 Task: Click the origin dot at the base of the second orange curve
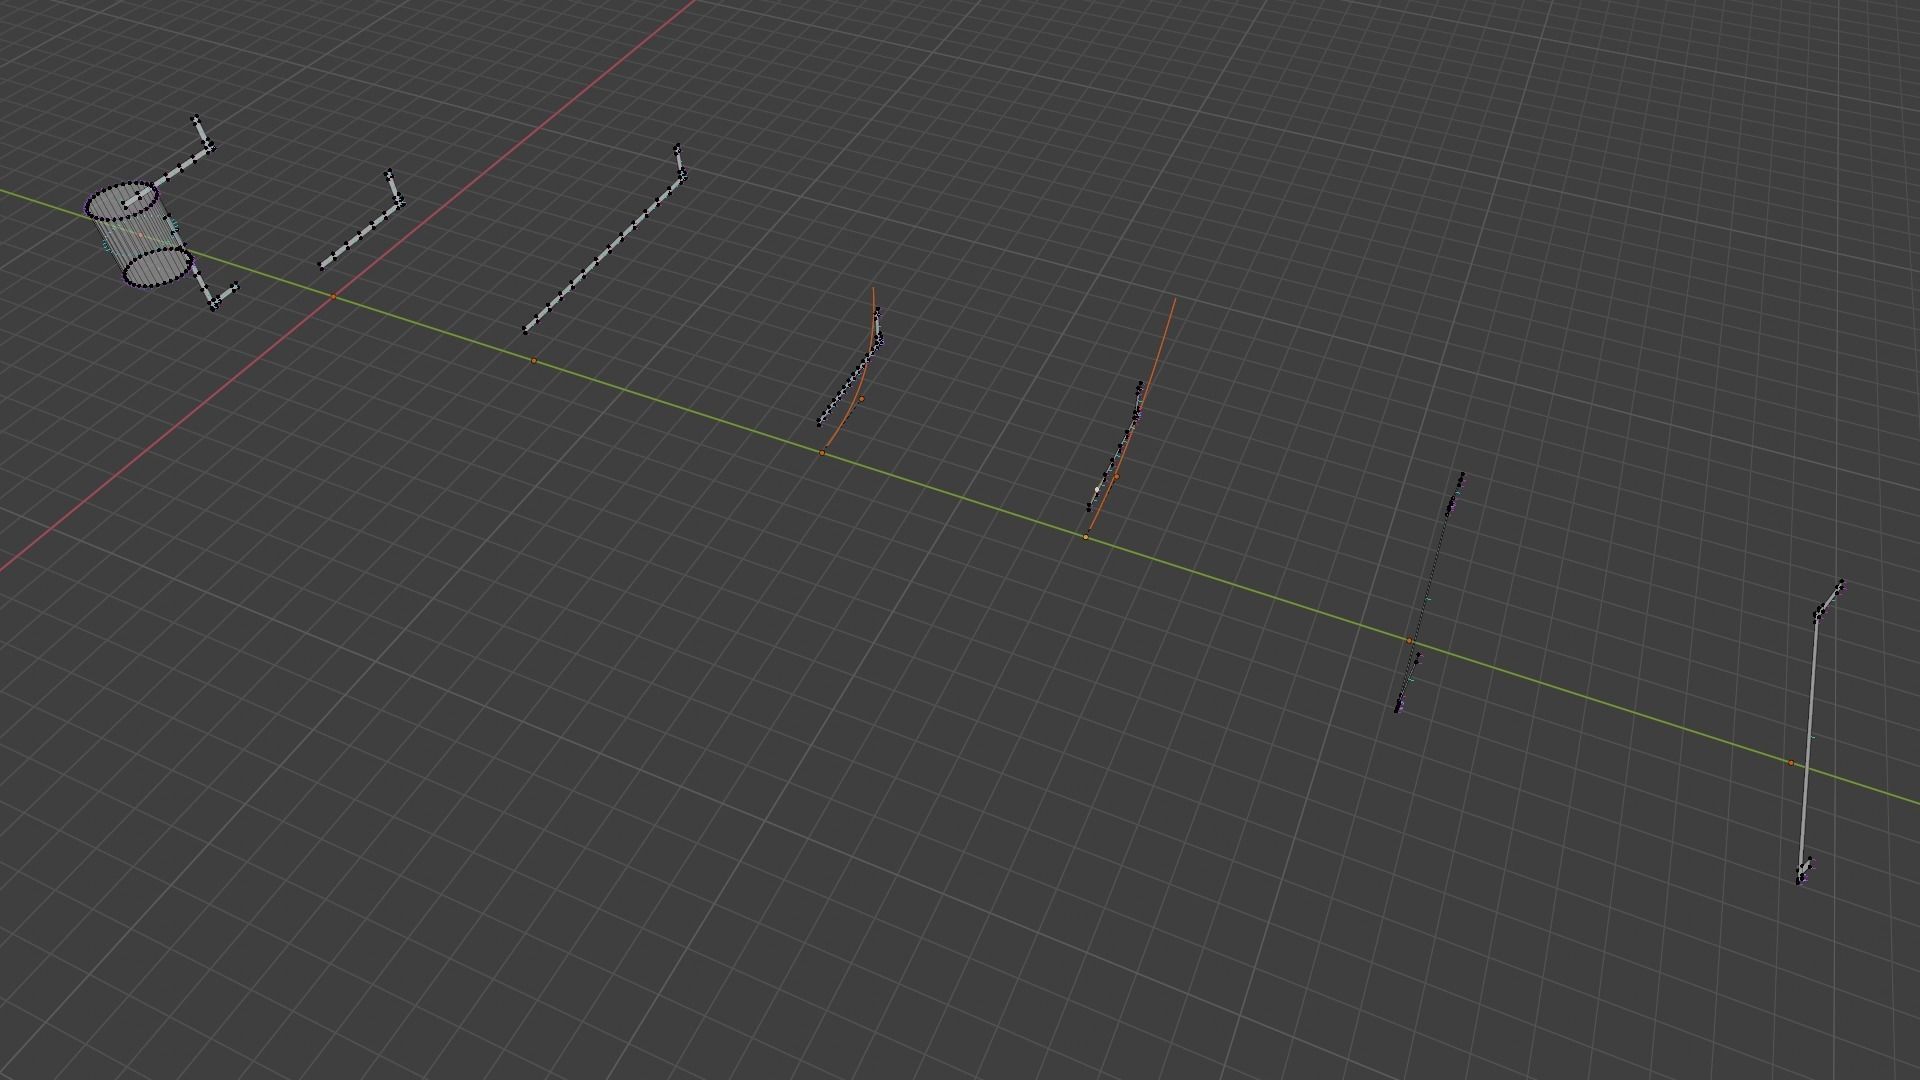pos(1086,538)
